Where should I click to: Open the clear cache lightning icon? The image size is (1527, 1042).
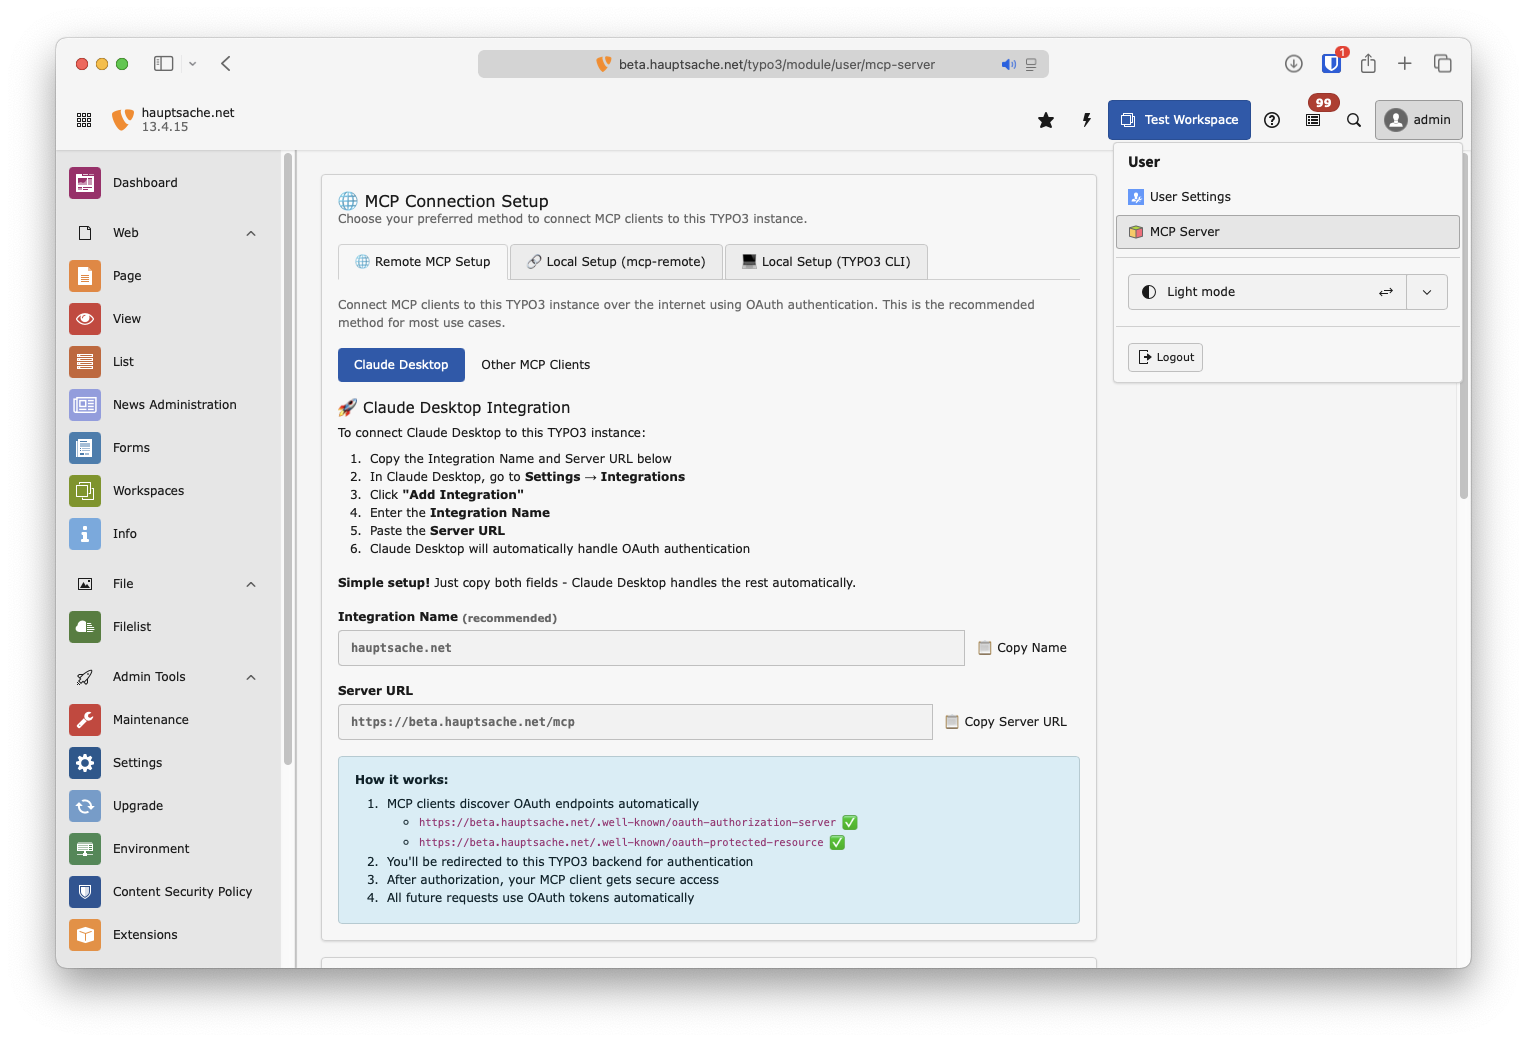coord(1087,120)
